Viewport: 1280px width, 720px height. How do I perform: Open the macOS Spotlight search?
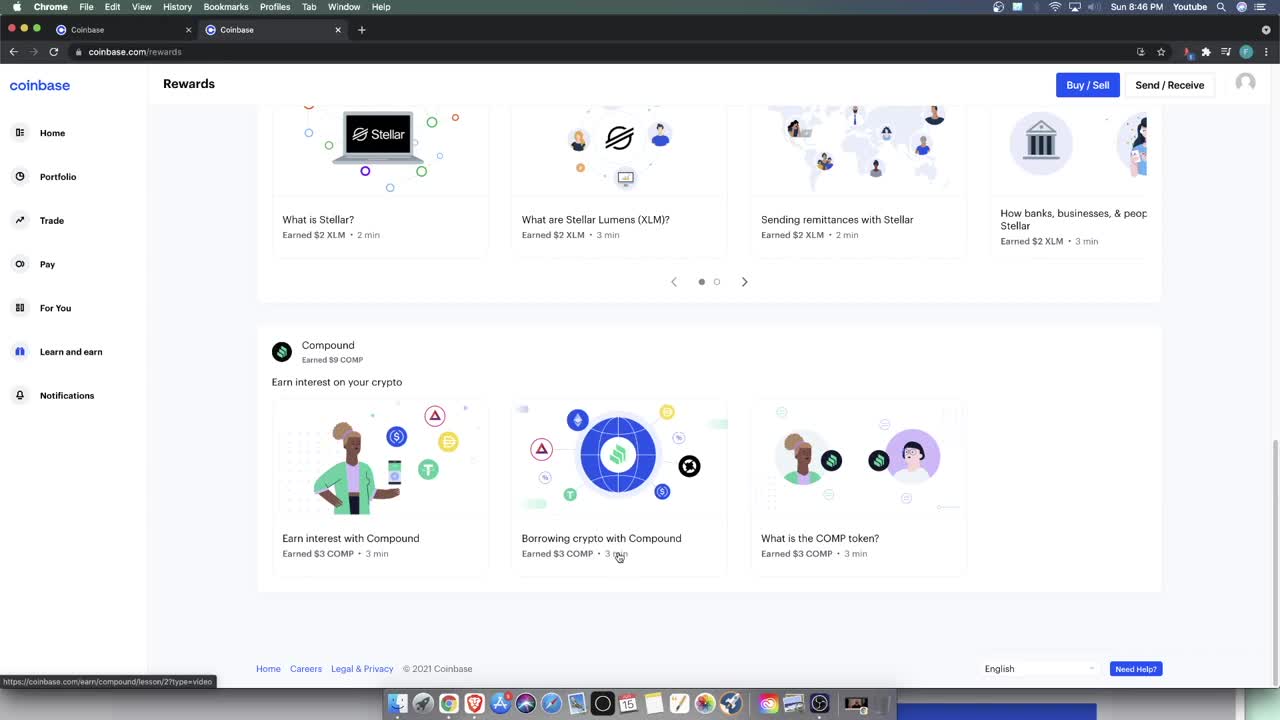click(x=1221, y=7)
